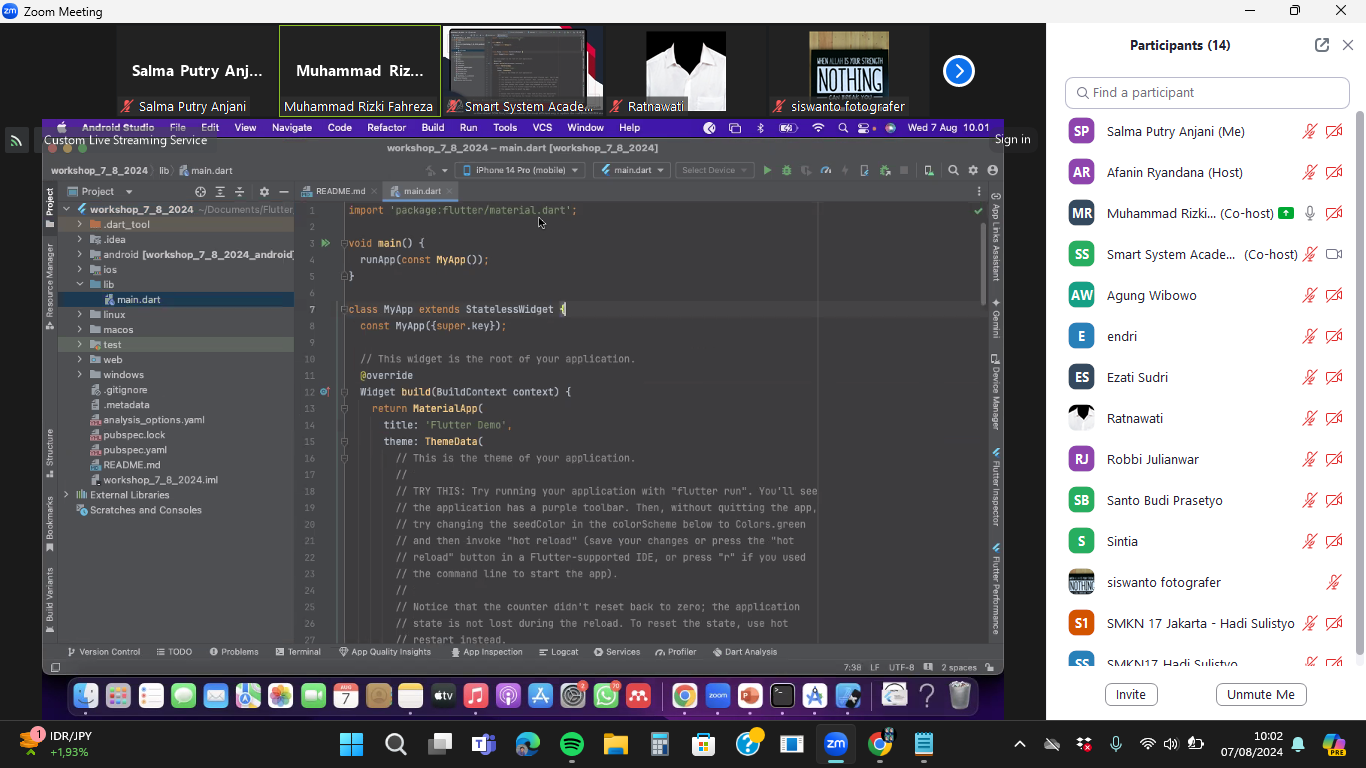Click Google Chrome icon in macOS Dock
Viewport: 1366px width, 768px height.
684,695
